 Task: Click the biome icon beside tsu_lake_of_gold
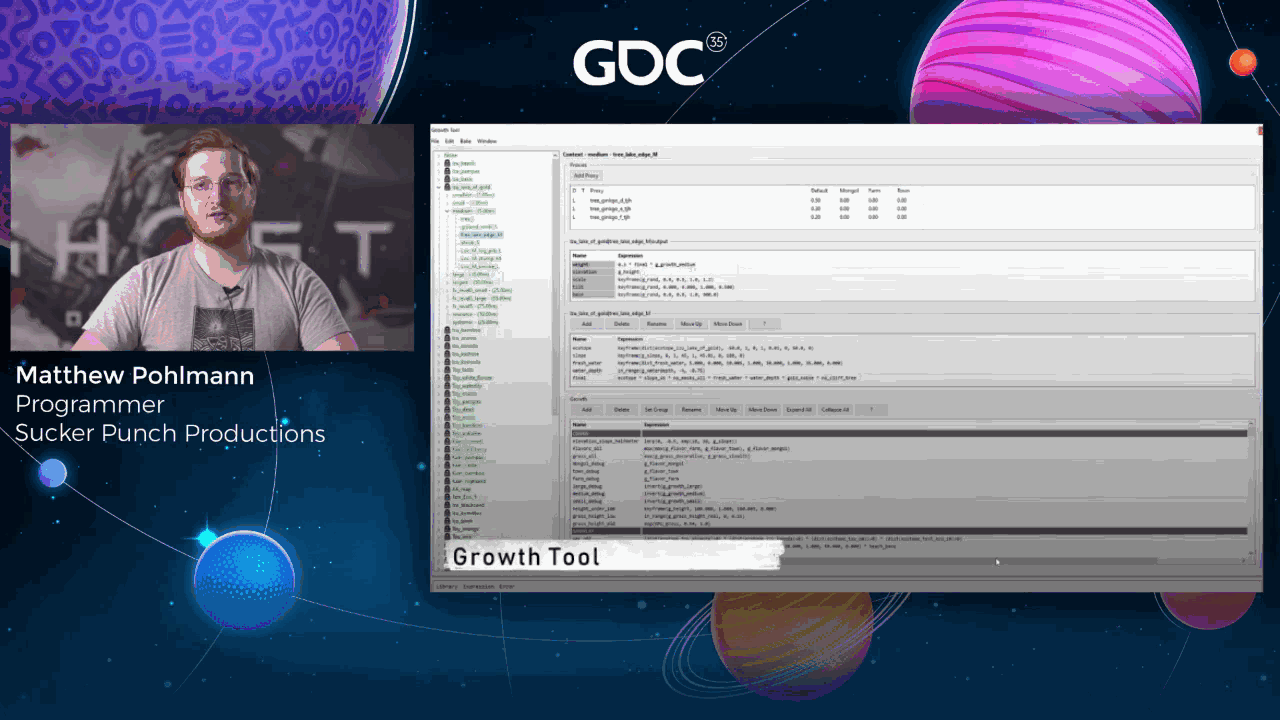click(x=448, y=187)
